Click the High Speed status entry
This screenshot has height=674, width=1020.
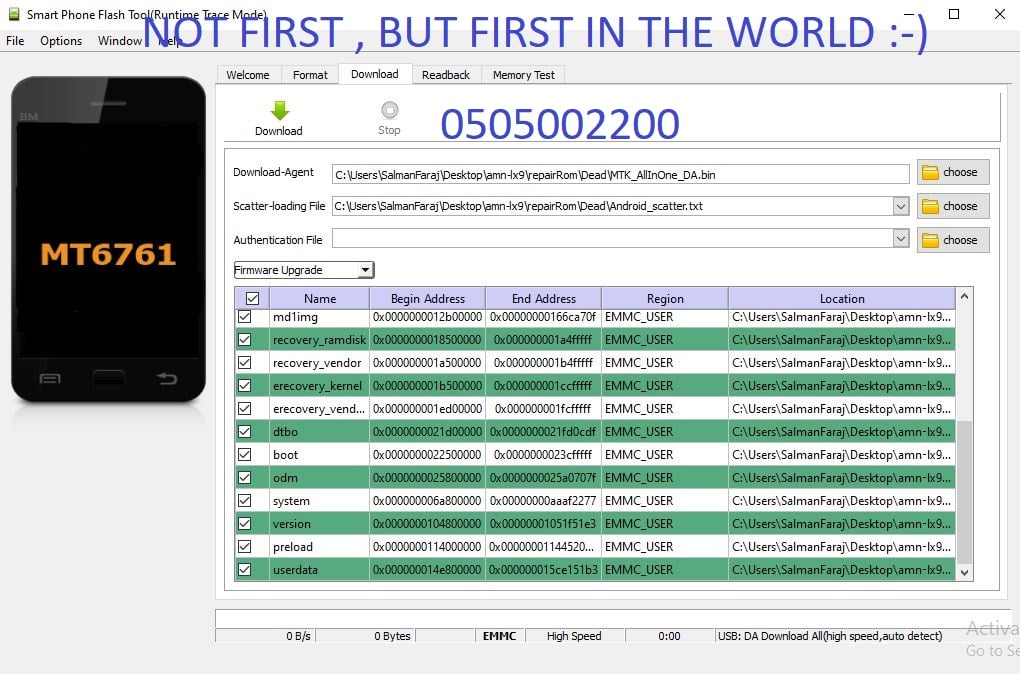[574, 636]
